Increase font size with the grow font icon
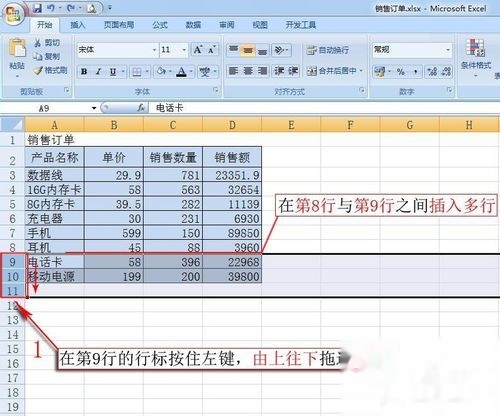The height and width of the screenshot is (416, 500). click(198, 50)
